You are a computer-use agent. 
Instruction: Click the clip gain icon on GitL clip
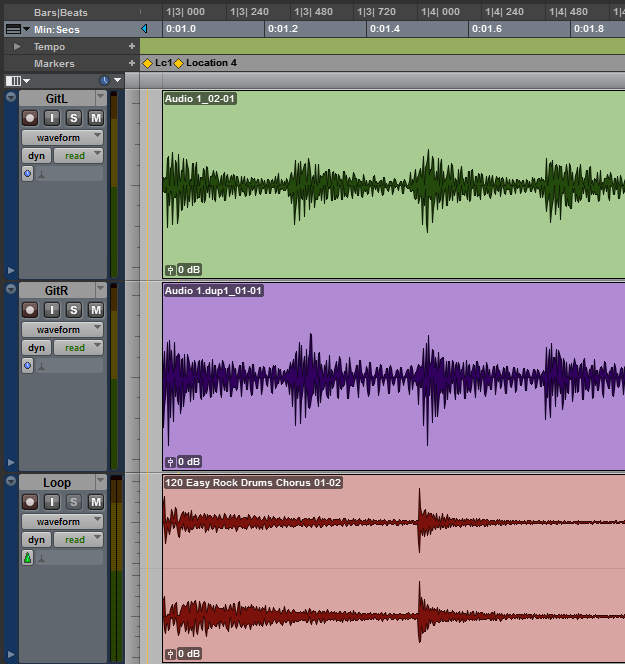[x=170, y=270]
